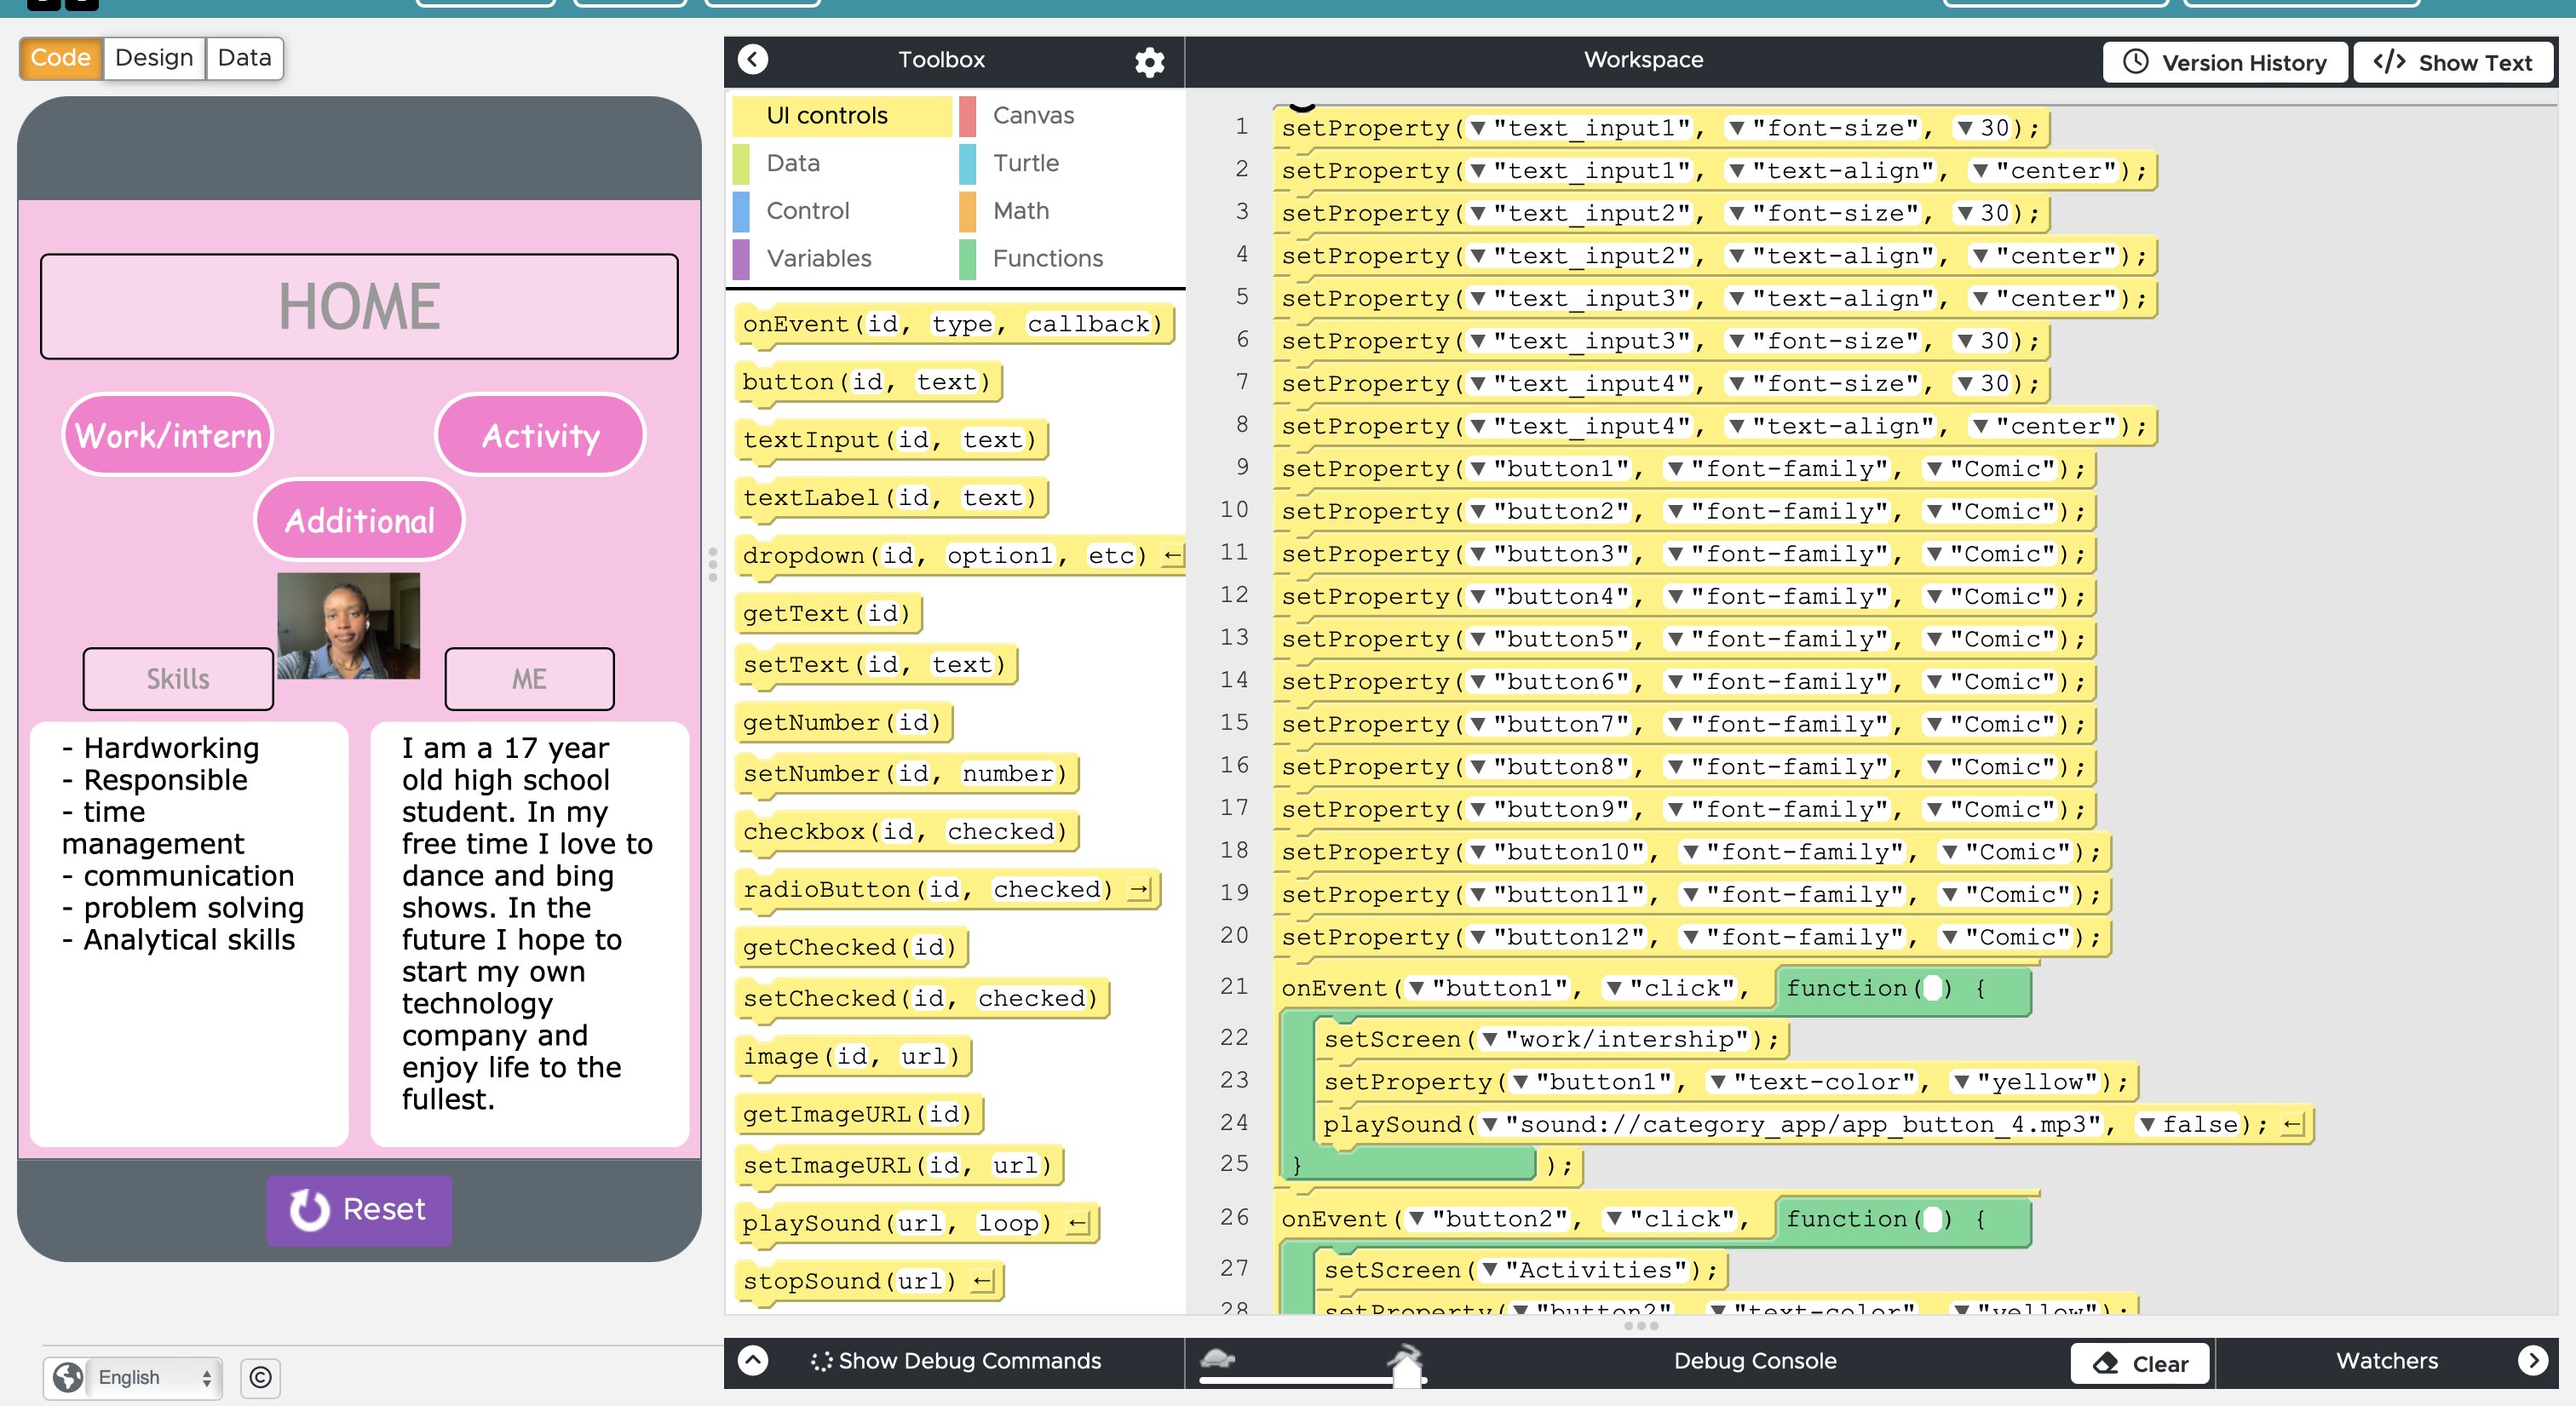This screenshot has height=1406, width=2576.
Task: Select the textInput(id, text) block
Action: point(891,440)
